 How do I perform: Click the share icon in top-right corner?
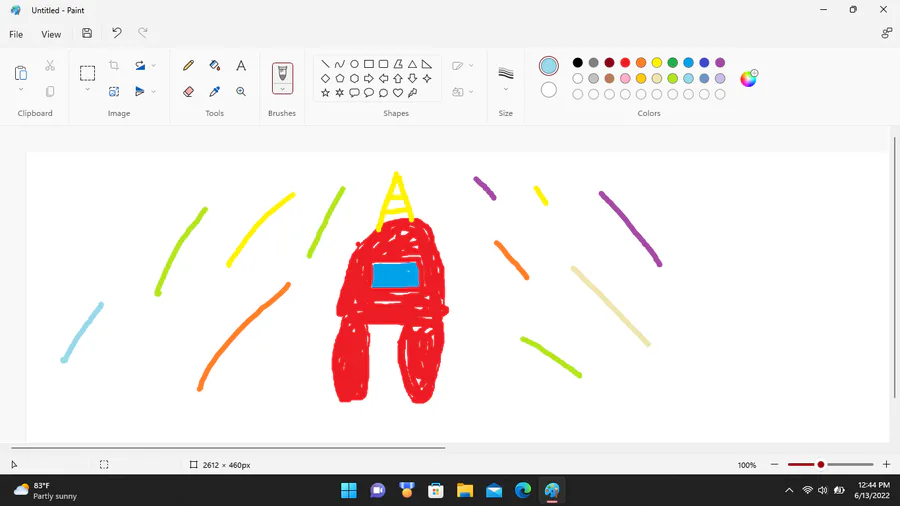[x=886, y=33]
